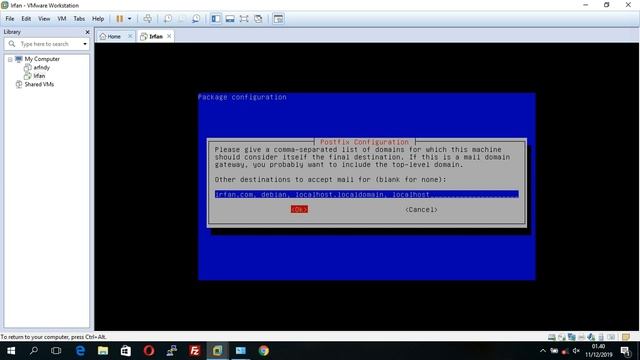The height and width of the screenshot is (360, 640).
Task: Open the Help menu
Action: [98, 19]
